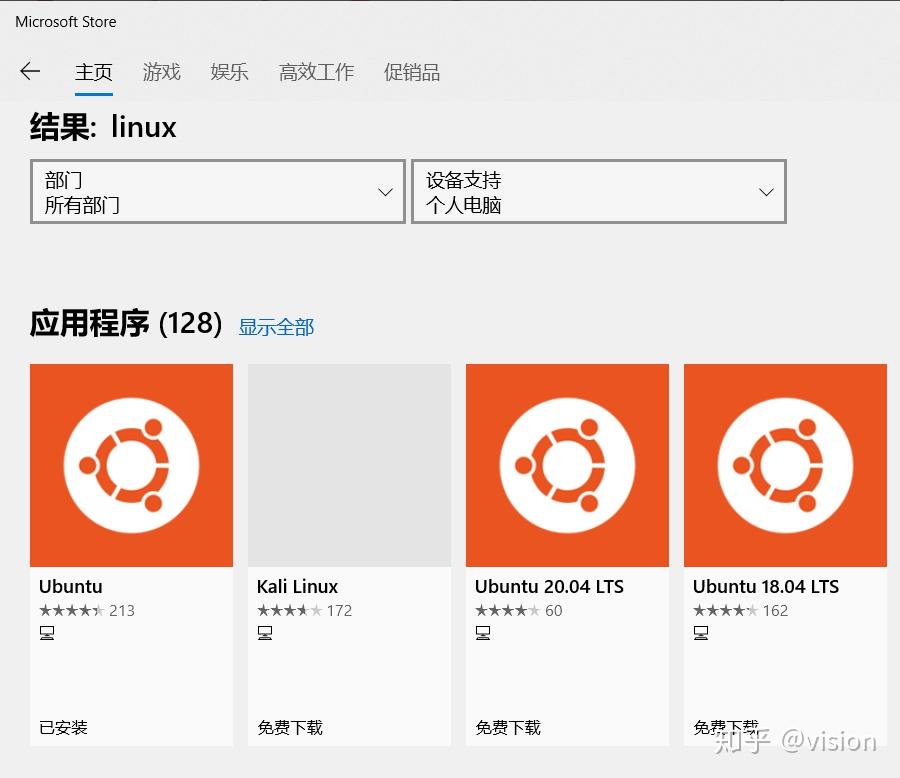
Task: Click the star rating for Ubuntu 213
Action: coord(72,610)
